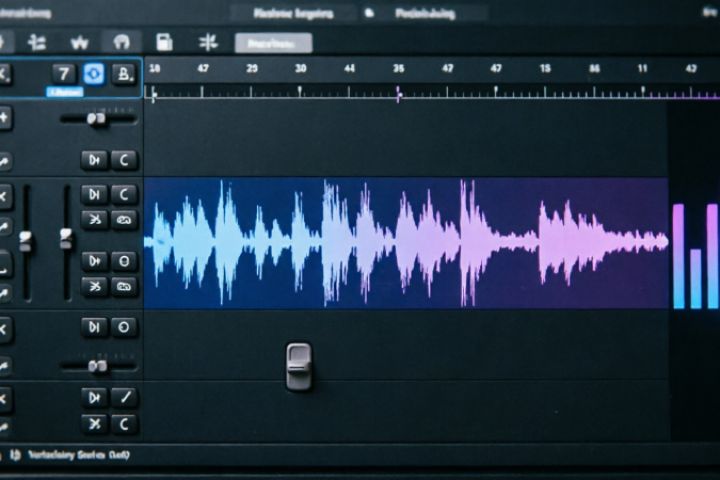Click the small blue label under the 7 button

(65, 92)
